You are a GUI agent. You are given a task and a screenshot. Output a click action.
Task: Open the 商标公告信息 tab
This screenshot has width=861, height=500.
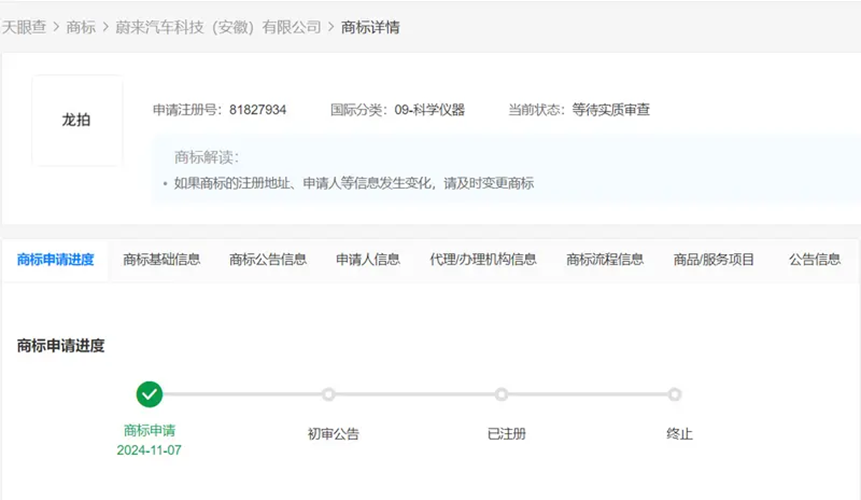(268, 259)
